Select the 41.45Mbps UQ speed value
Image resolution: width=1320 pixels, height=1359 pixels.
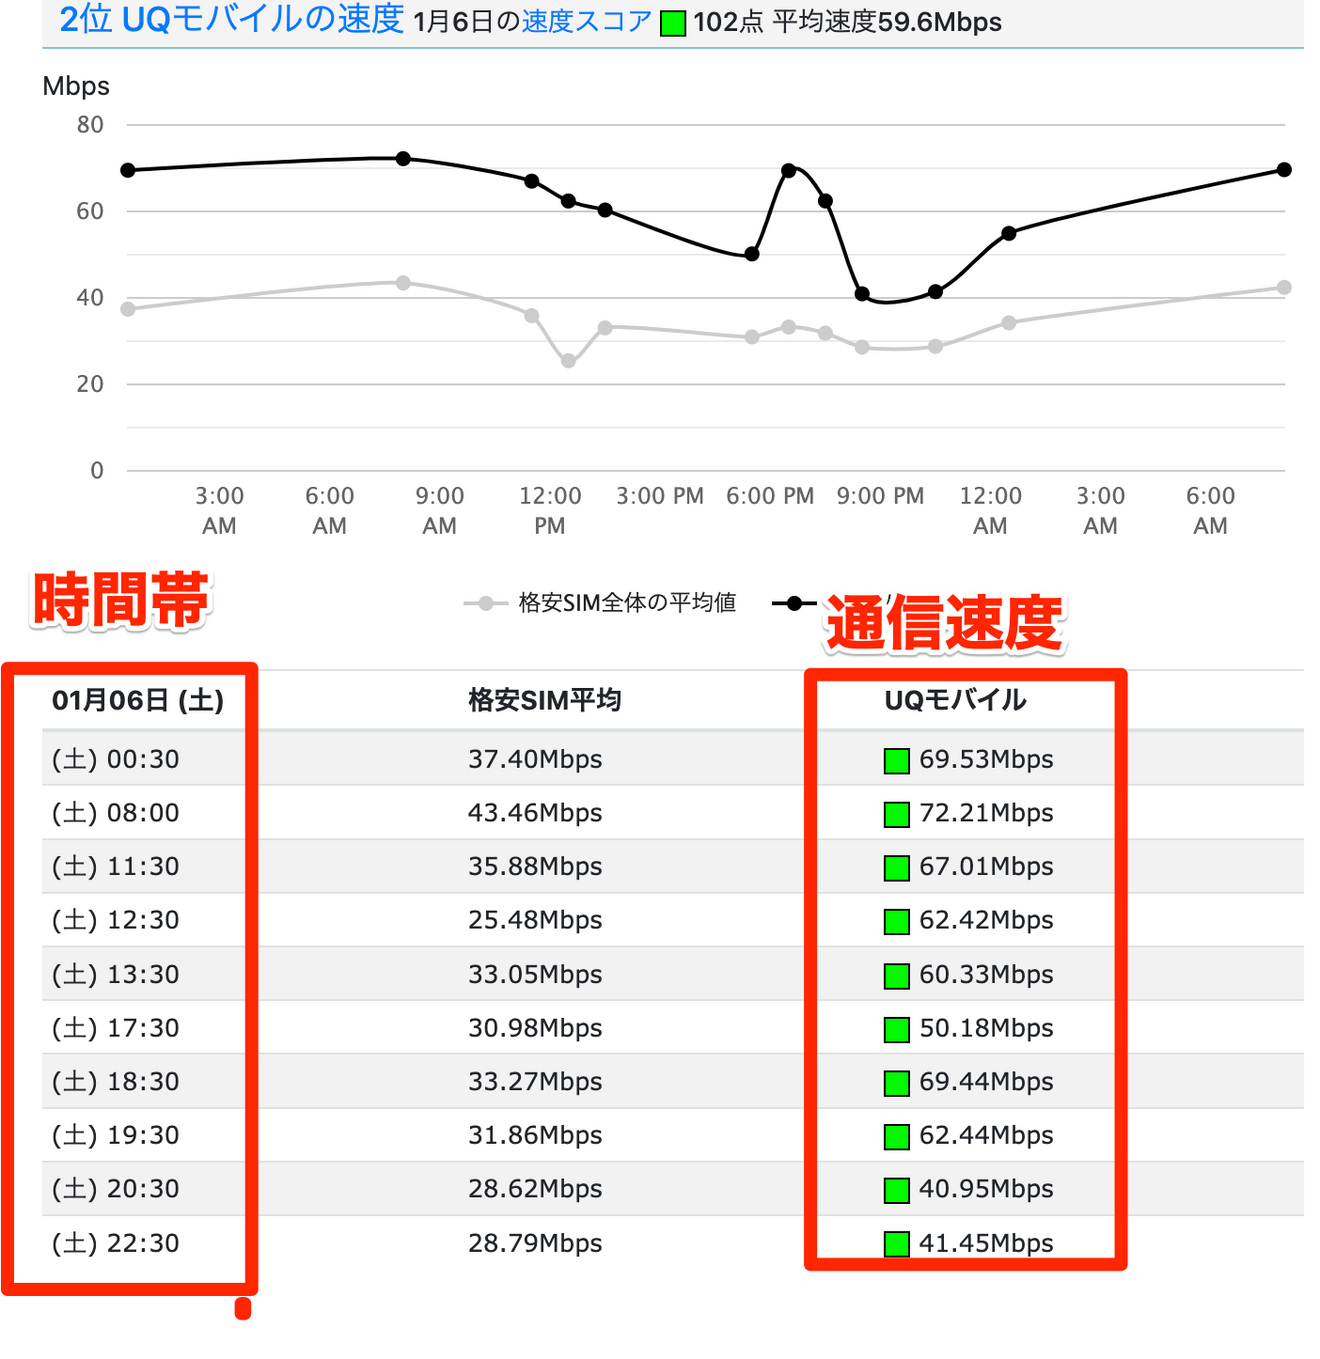coord(986,1243)
